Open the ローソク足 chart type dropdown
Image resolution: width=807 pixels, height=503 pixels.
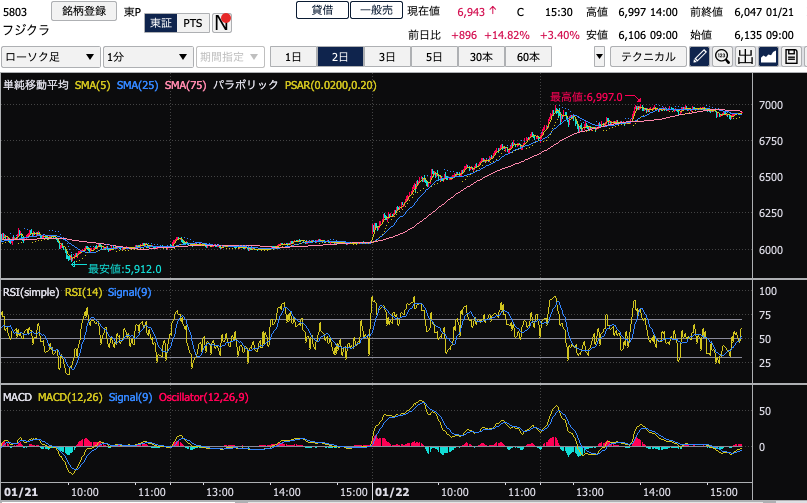(x=51, y=57)
